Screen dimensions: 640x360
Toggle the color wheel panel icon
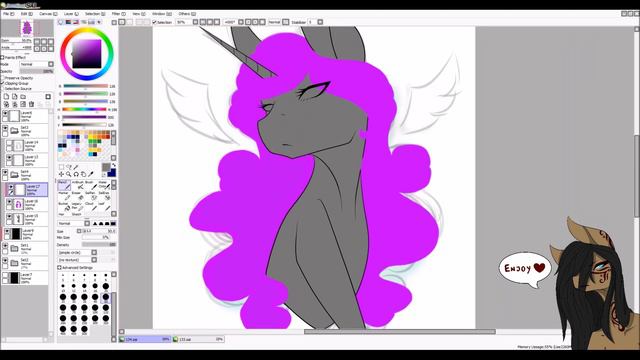(61, 22)
